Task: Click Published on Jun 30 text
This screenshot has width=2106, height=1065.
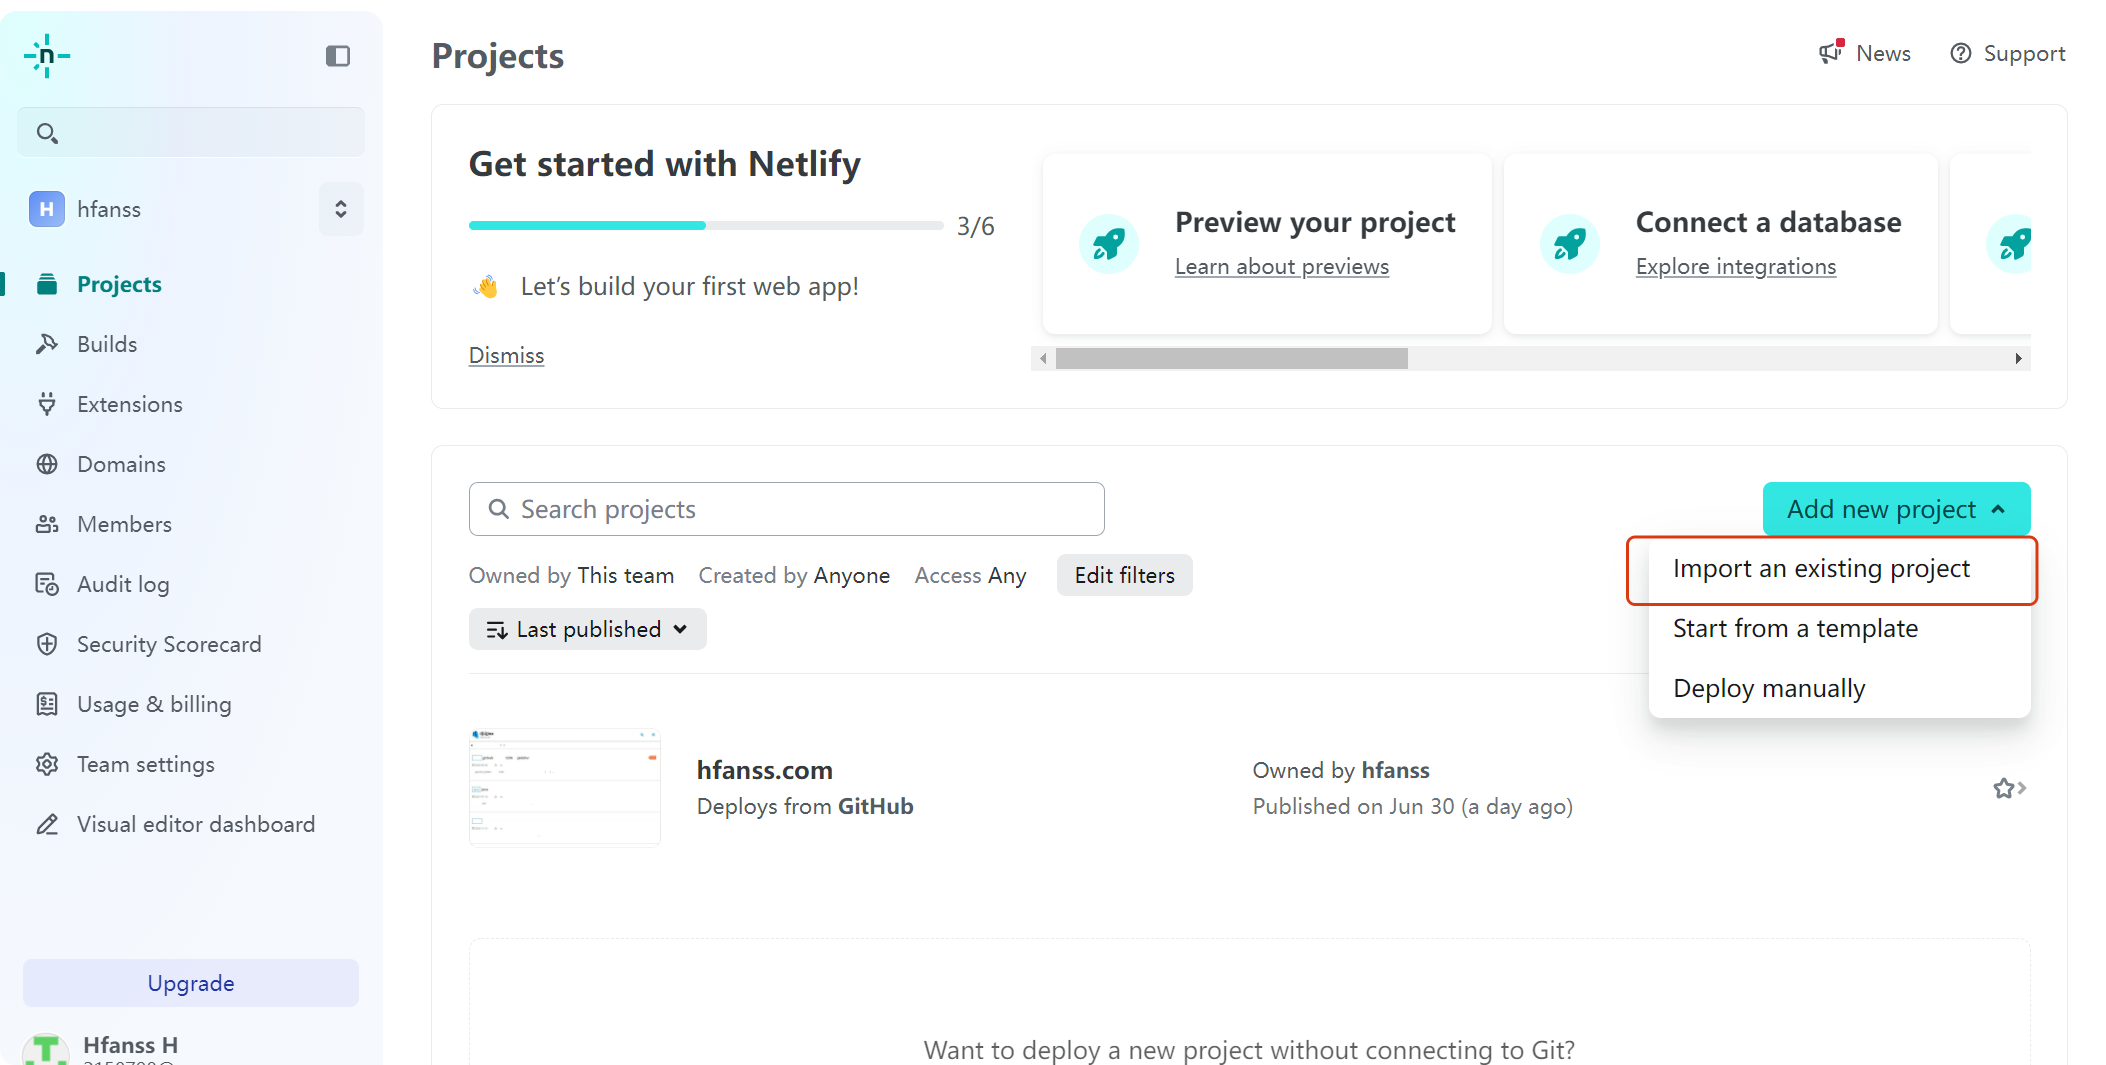Action: pos(1412,806)
